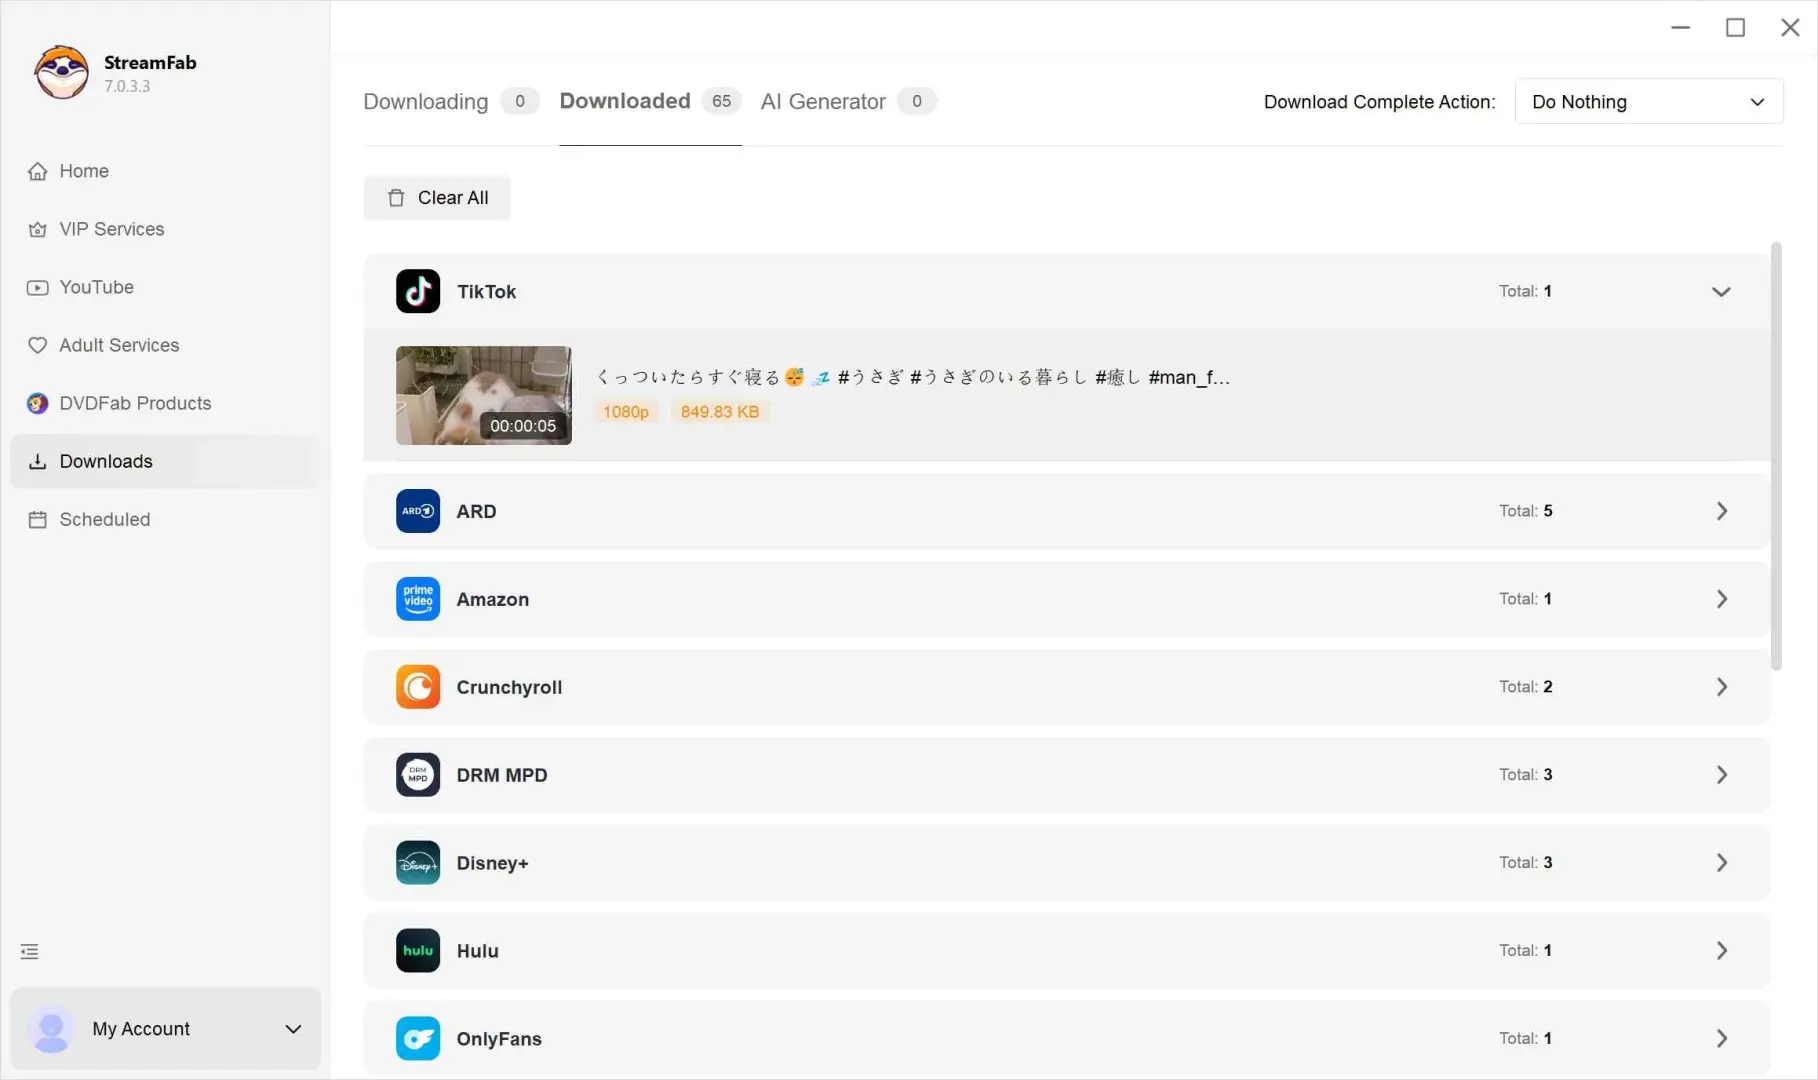Click the version number 7.0.3.3
This screenshot has width=1818, height=1080.
click(127, 86)
